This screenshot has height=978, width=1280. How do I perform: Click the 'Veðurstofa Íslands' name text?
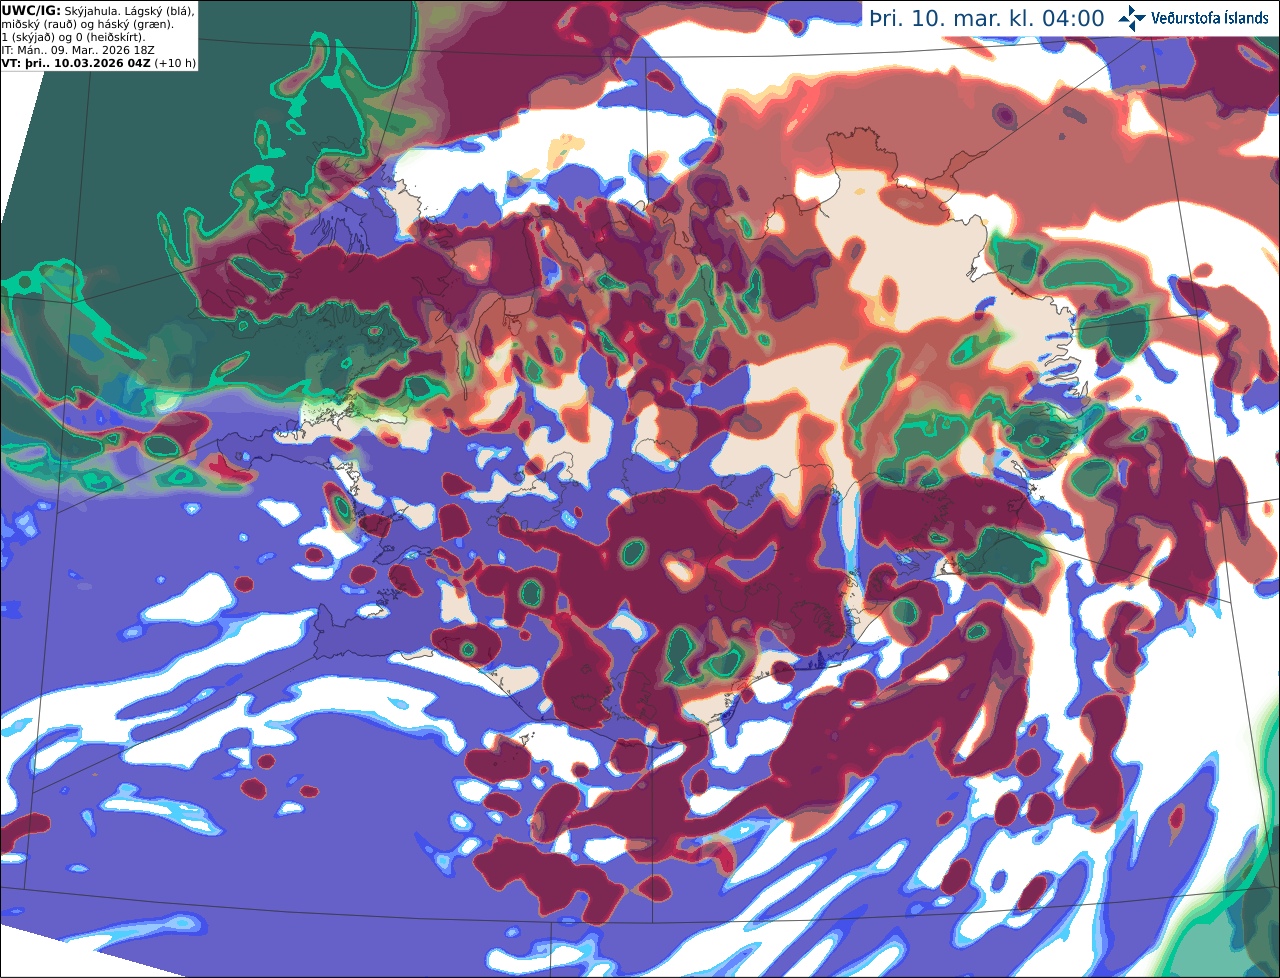1209,18
